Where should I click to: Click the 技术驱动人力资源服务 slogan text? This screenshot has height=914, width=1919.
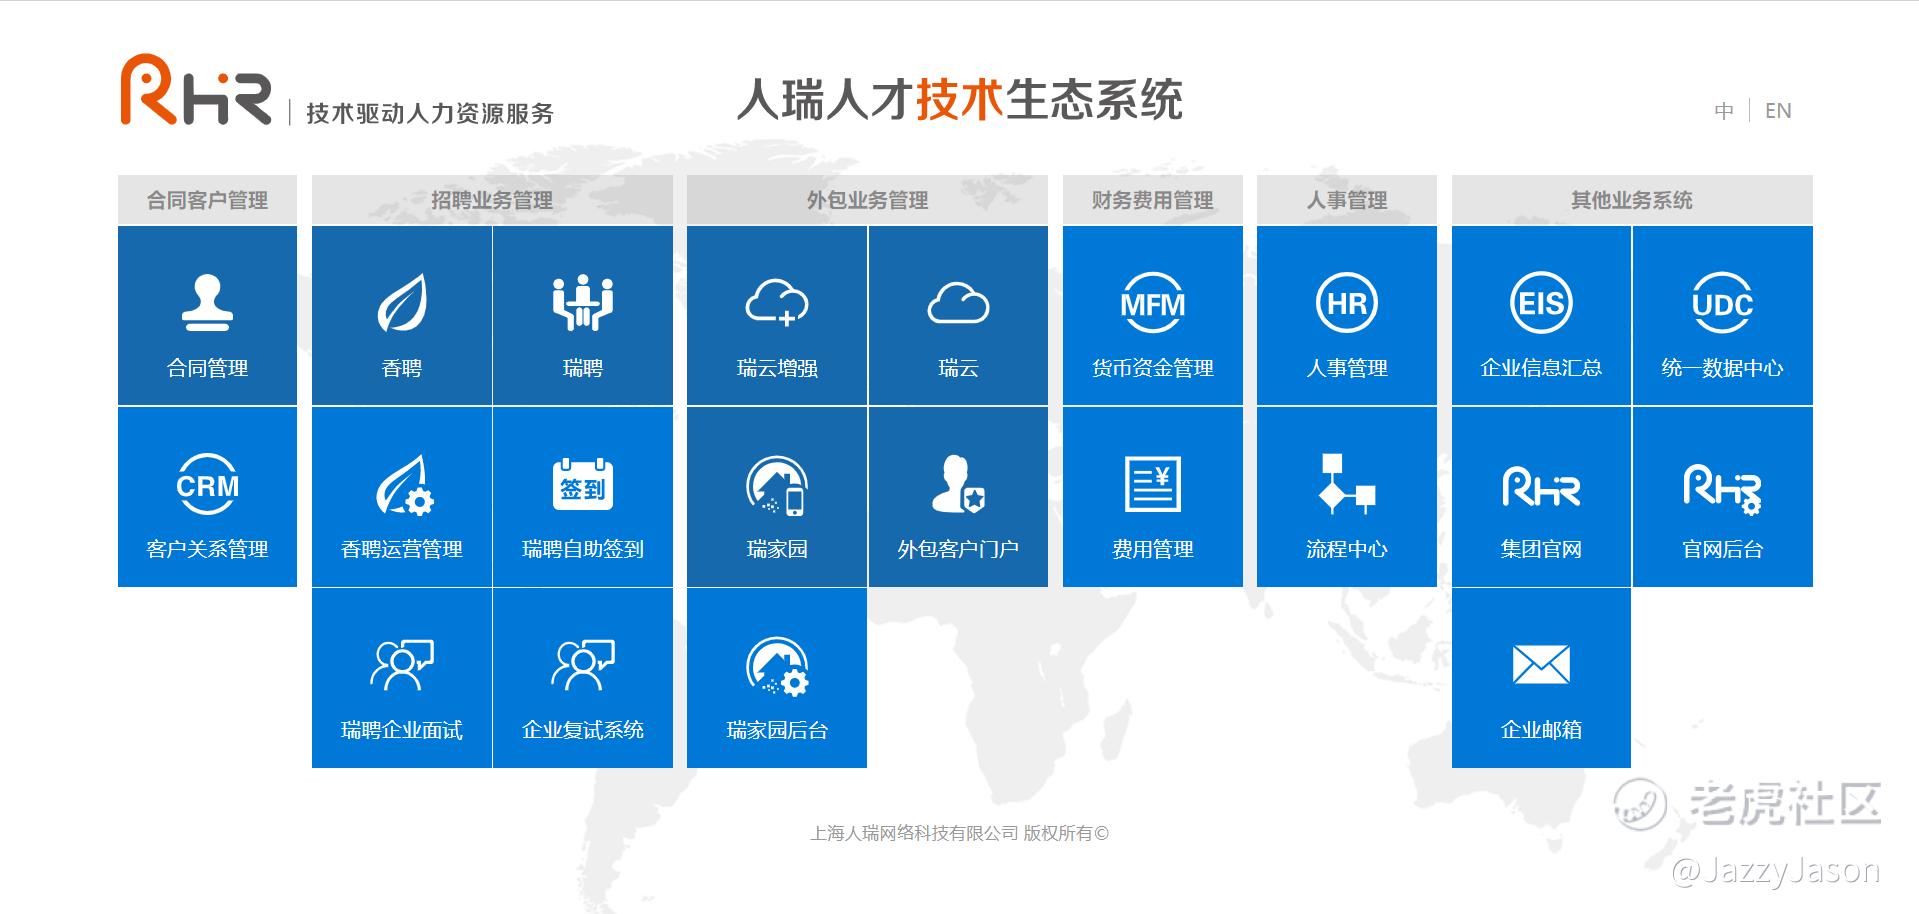pyautogui.click(x=430, y=113)
